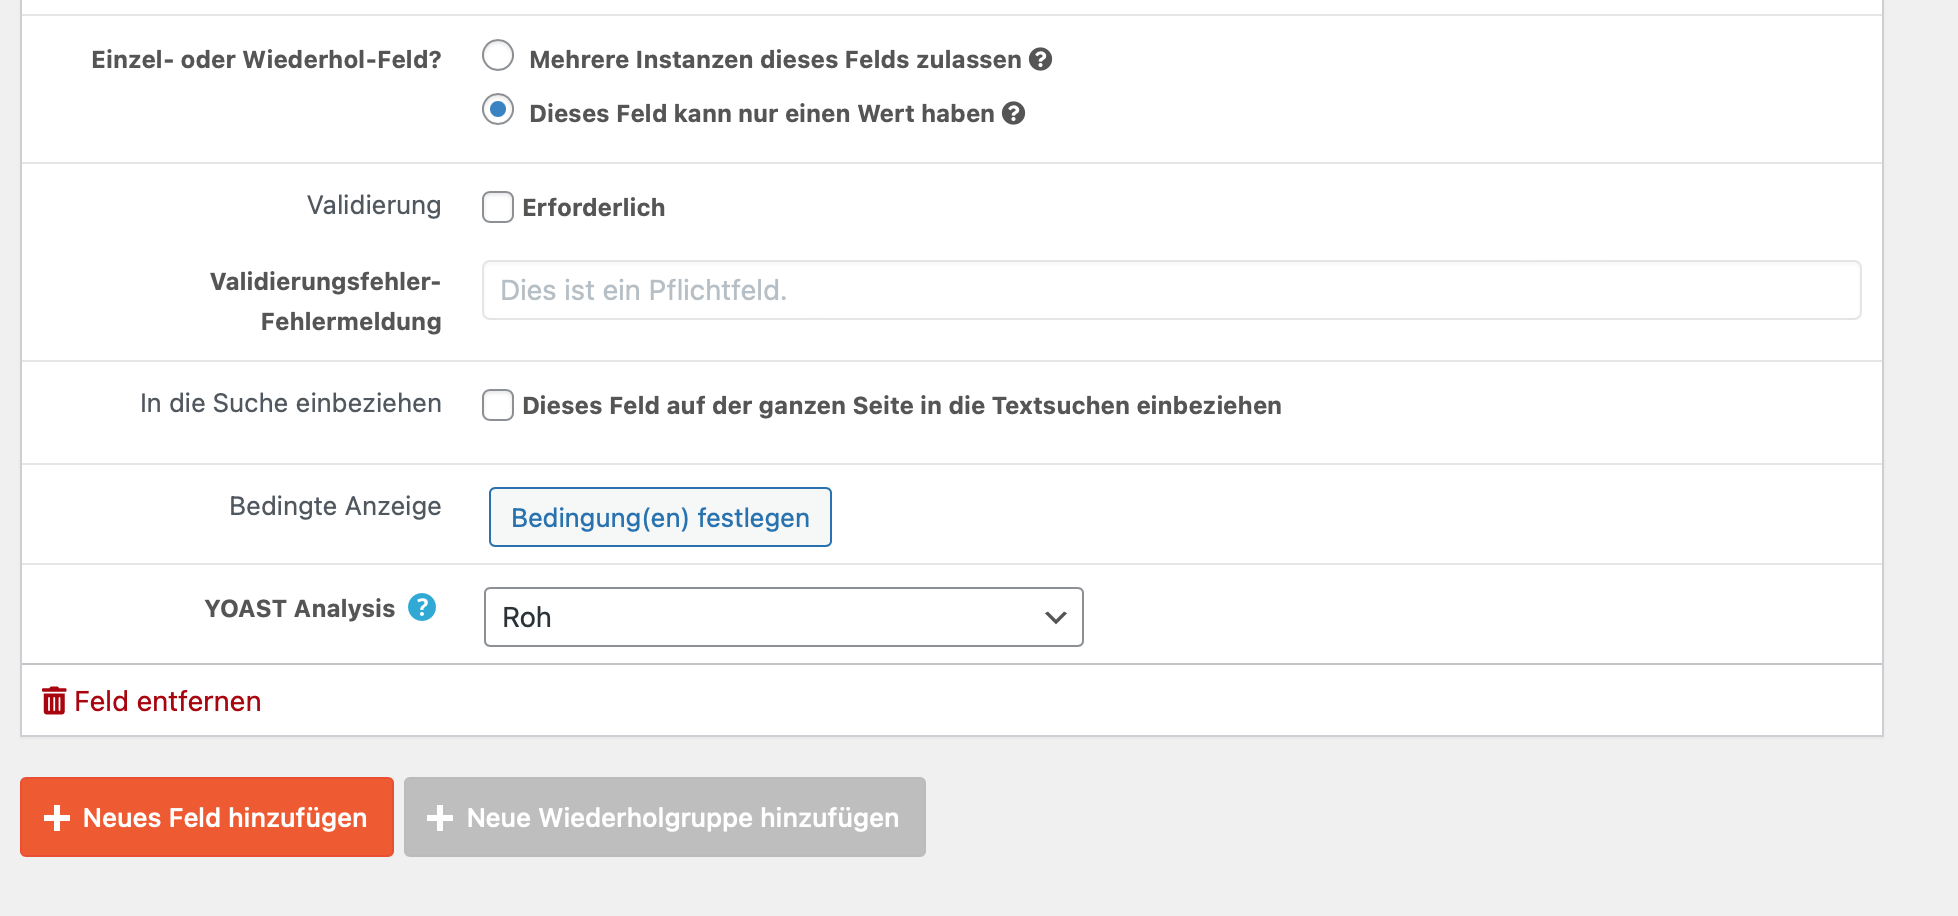Enable the Erforderlich checkbox
This screenshot has height=916, width=1958.
click(498, 207)
